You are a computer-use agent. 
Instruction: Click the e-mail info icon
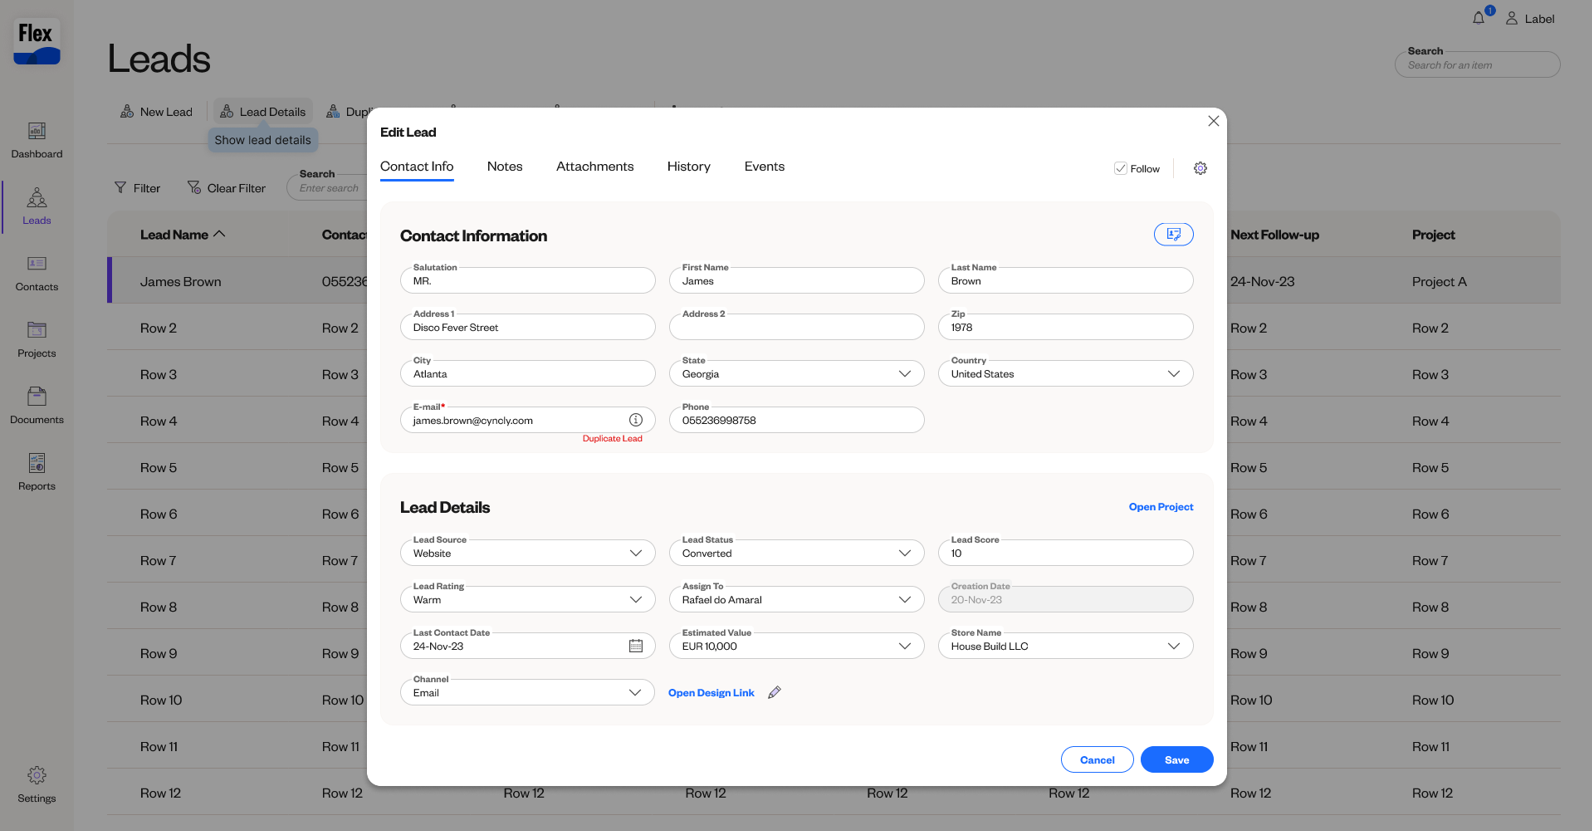click(636, 420)
